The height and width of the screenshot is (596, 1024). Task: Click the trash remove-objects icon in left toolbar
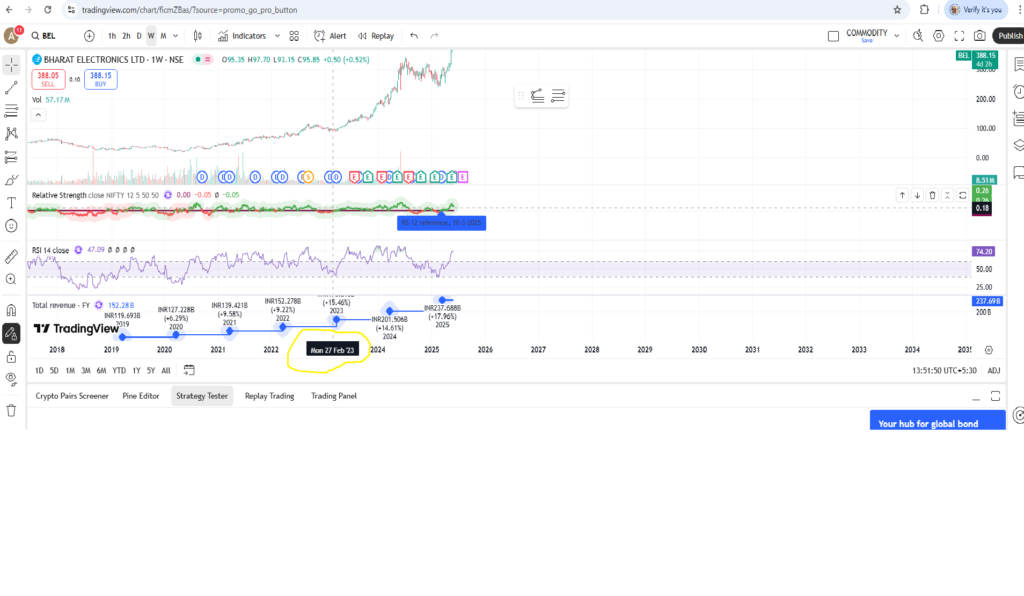11,411
